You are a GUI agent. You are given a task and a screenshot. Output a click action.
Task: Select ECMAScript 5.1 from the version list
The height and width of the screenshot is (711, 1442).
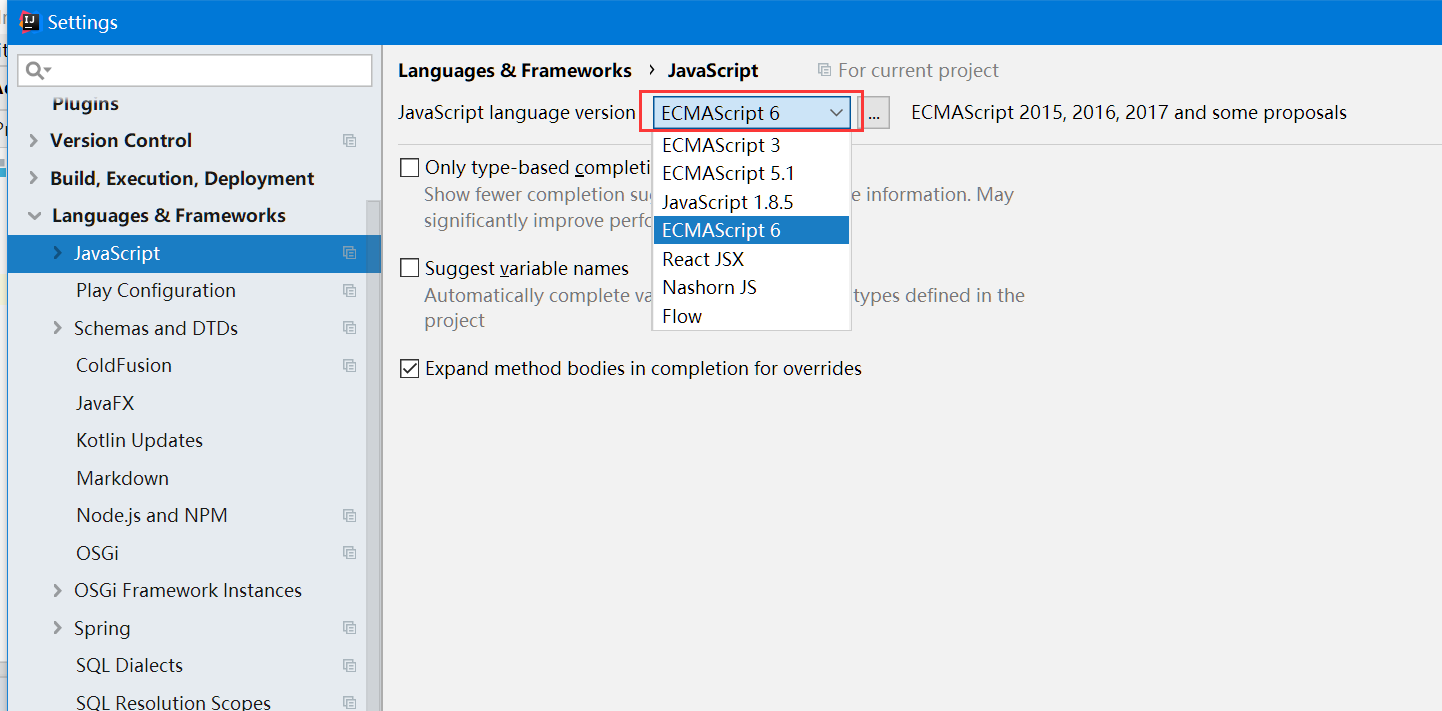click(x=751, y=173)
